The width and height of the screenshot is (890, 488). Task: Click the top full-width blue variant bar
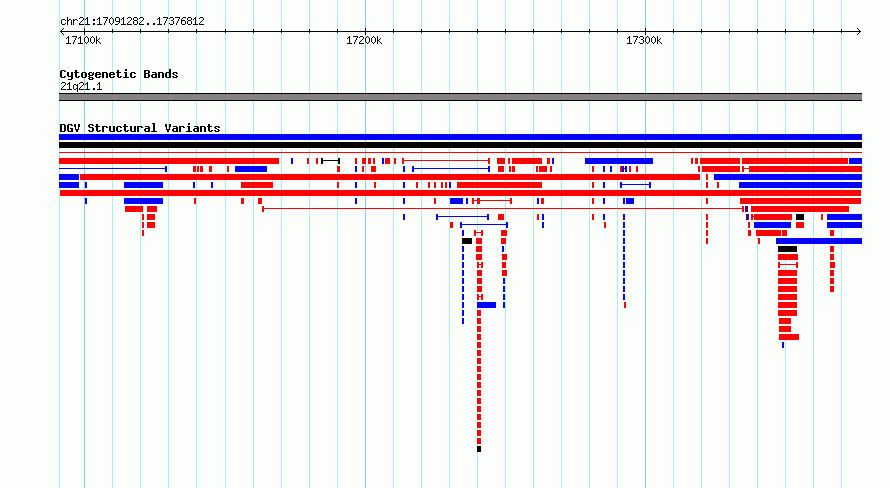[x=460, y=137]
